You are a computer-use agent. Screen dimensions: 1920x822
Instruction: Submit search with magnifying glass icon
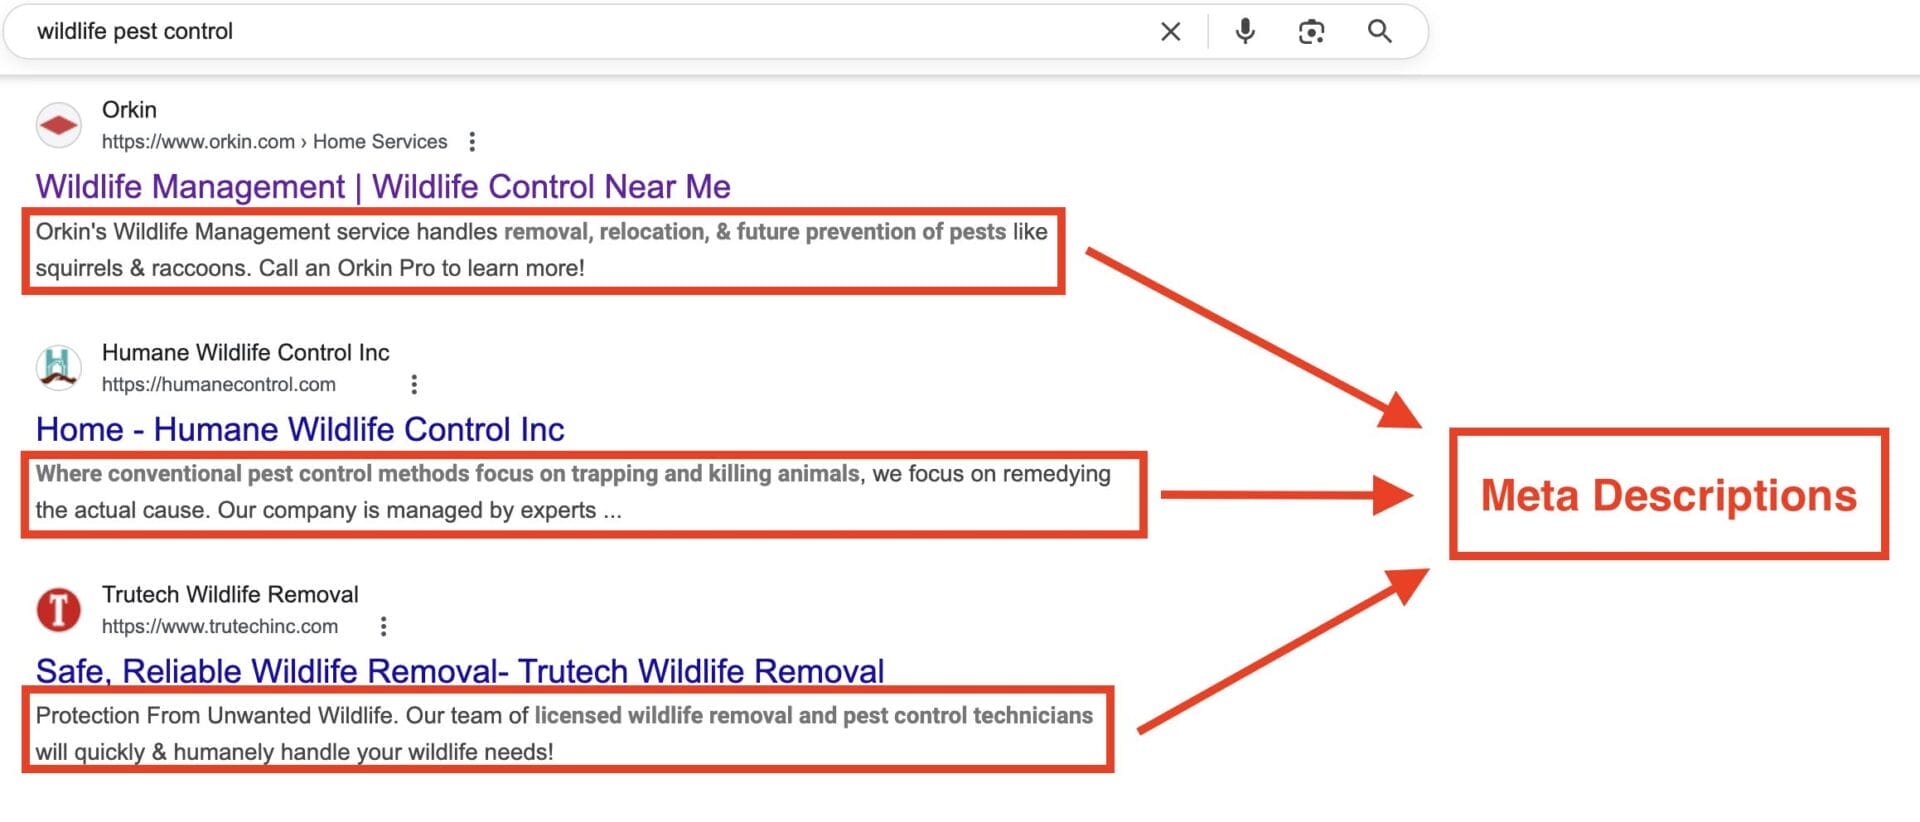[x=1380, y=31]
